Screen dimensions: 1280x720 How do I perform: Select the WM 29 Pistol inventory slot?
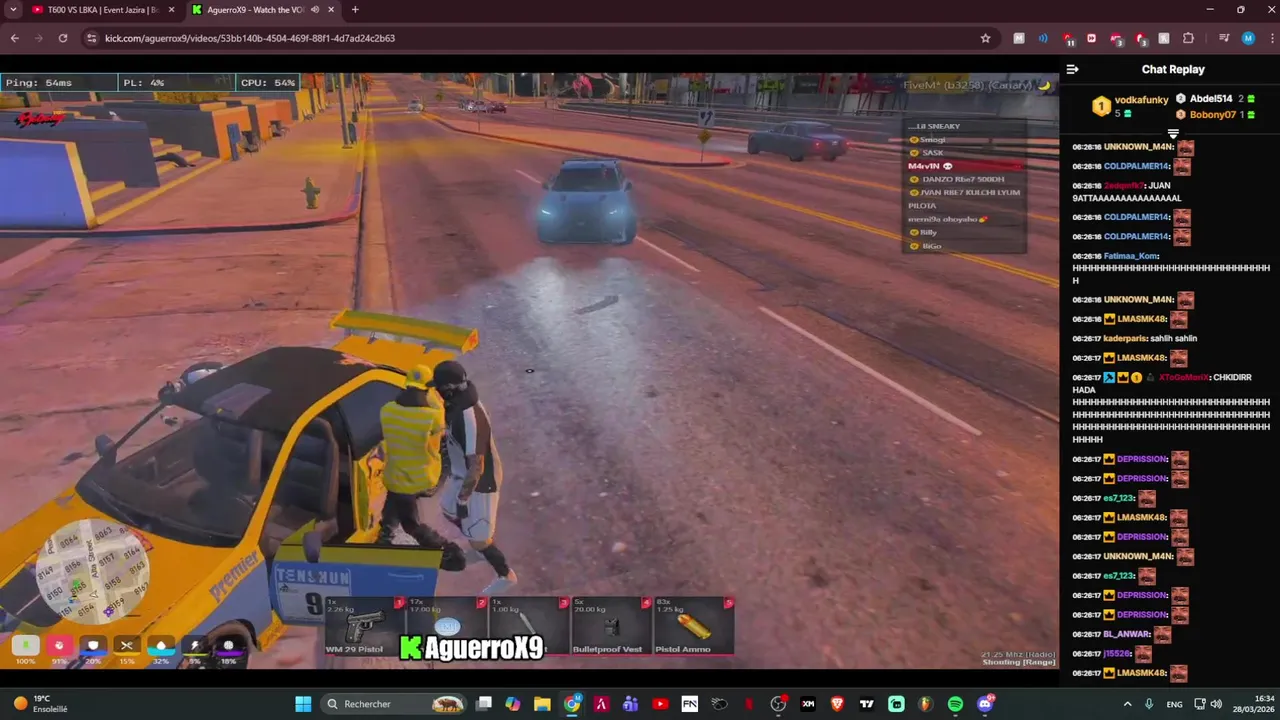[x=363, y=627]
